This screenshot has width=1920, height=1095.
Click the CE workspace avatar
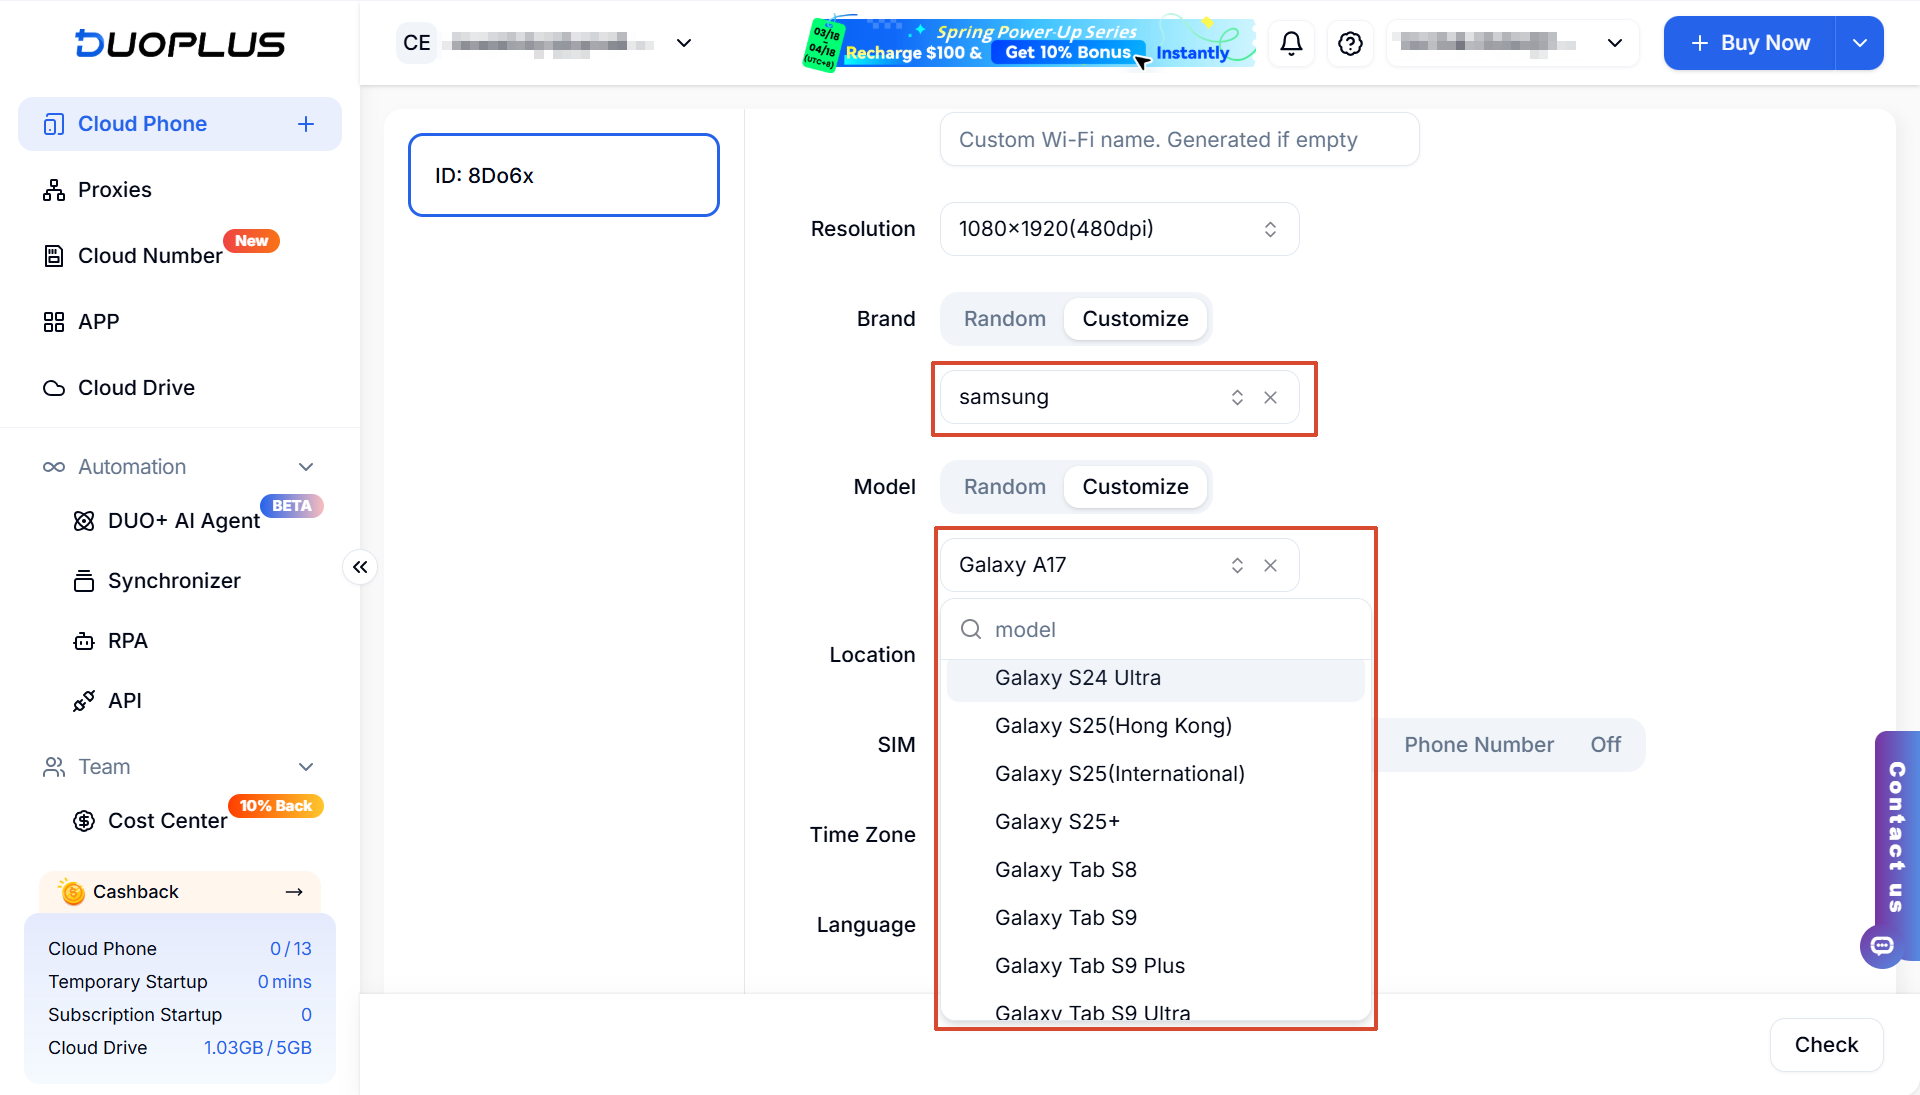(416, 43)
